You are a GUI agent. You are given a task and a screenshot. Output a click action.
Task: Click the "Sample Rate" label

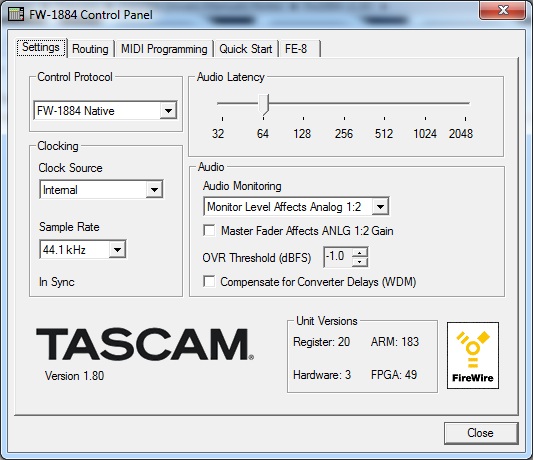tap(69, 227)
